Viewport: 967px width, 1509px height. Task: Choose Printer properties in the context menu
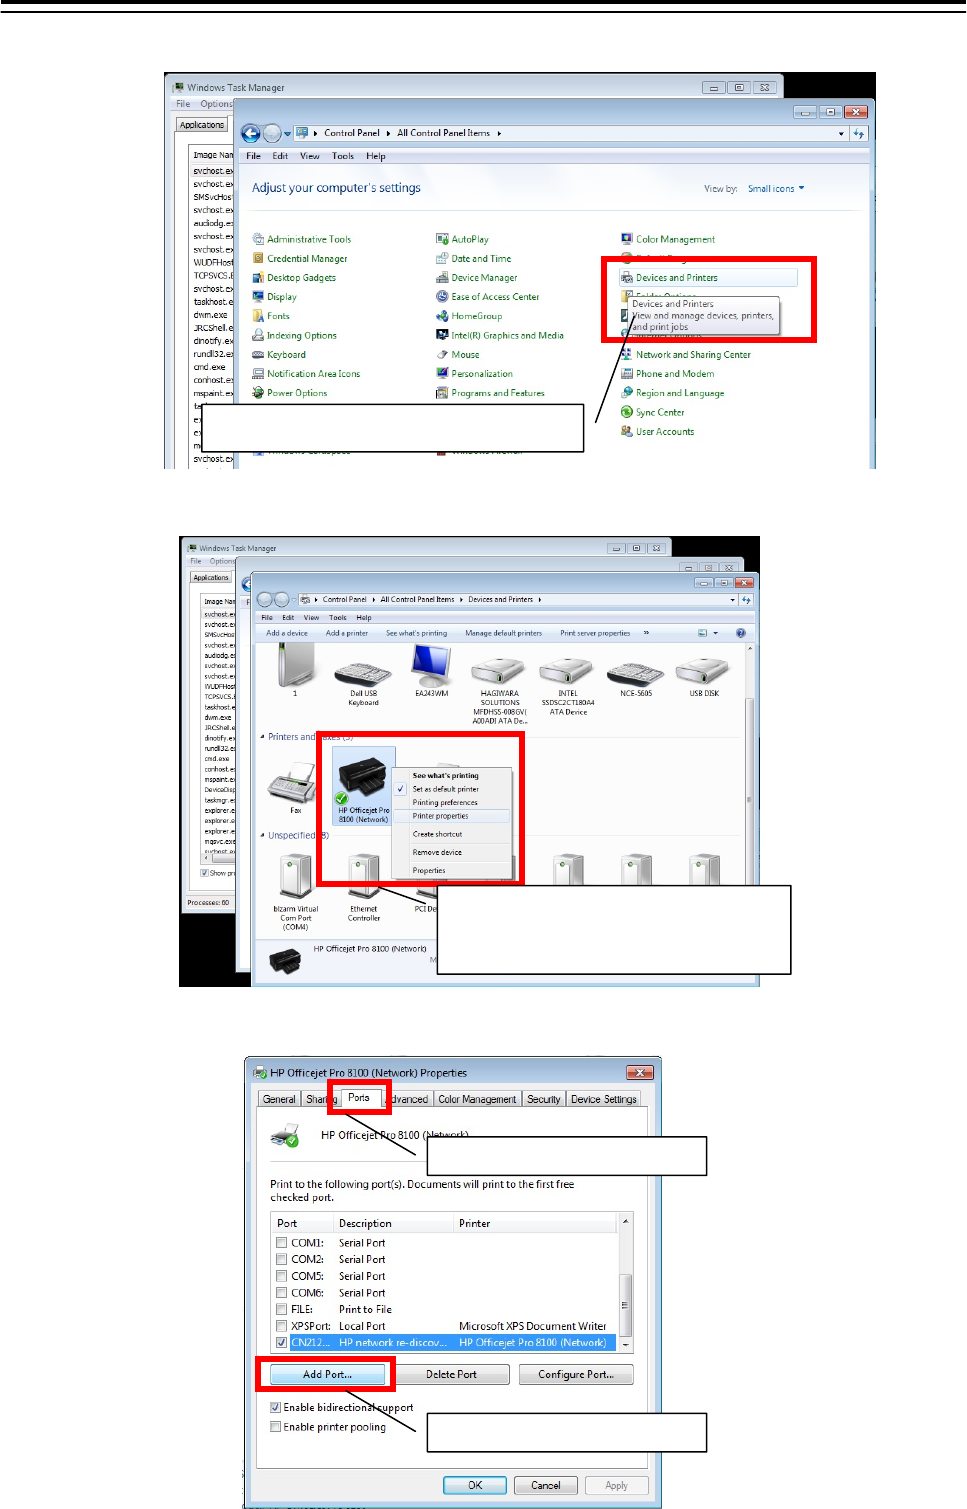click(x=454, y=816)
